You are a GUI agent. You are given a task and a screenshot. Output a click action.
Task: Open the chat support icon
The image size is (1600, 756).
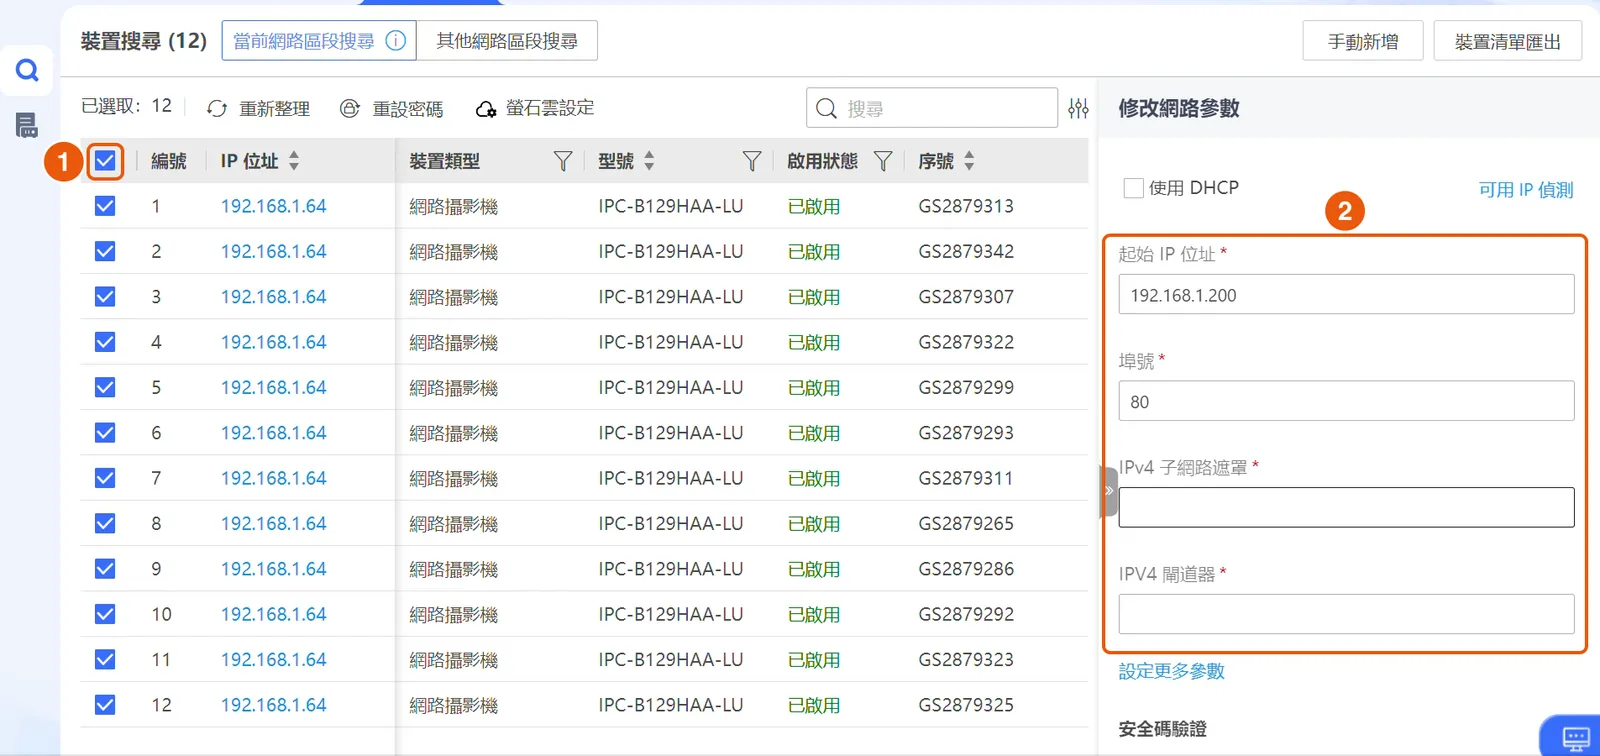click(x=1575, y=738)
